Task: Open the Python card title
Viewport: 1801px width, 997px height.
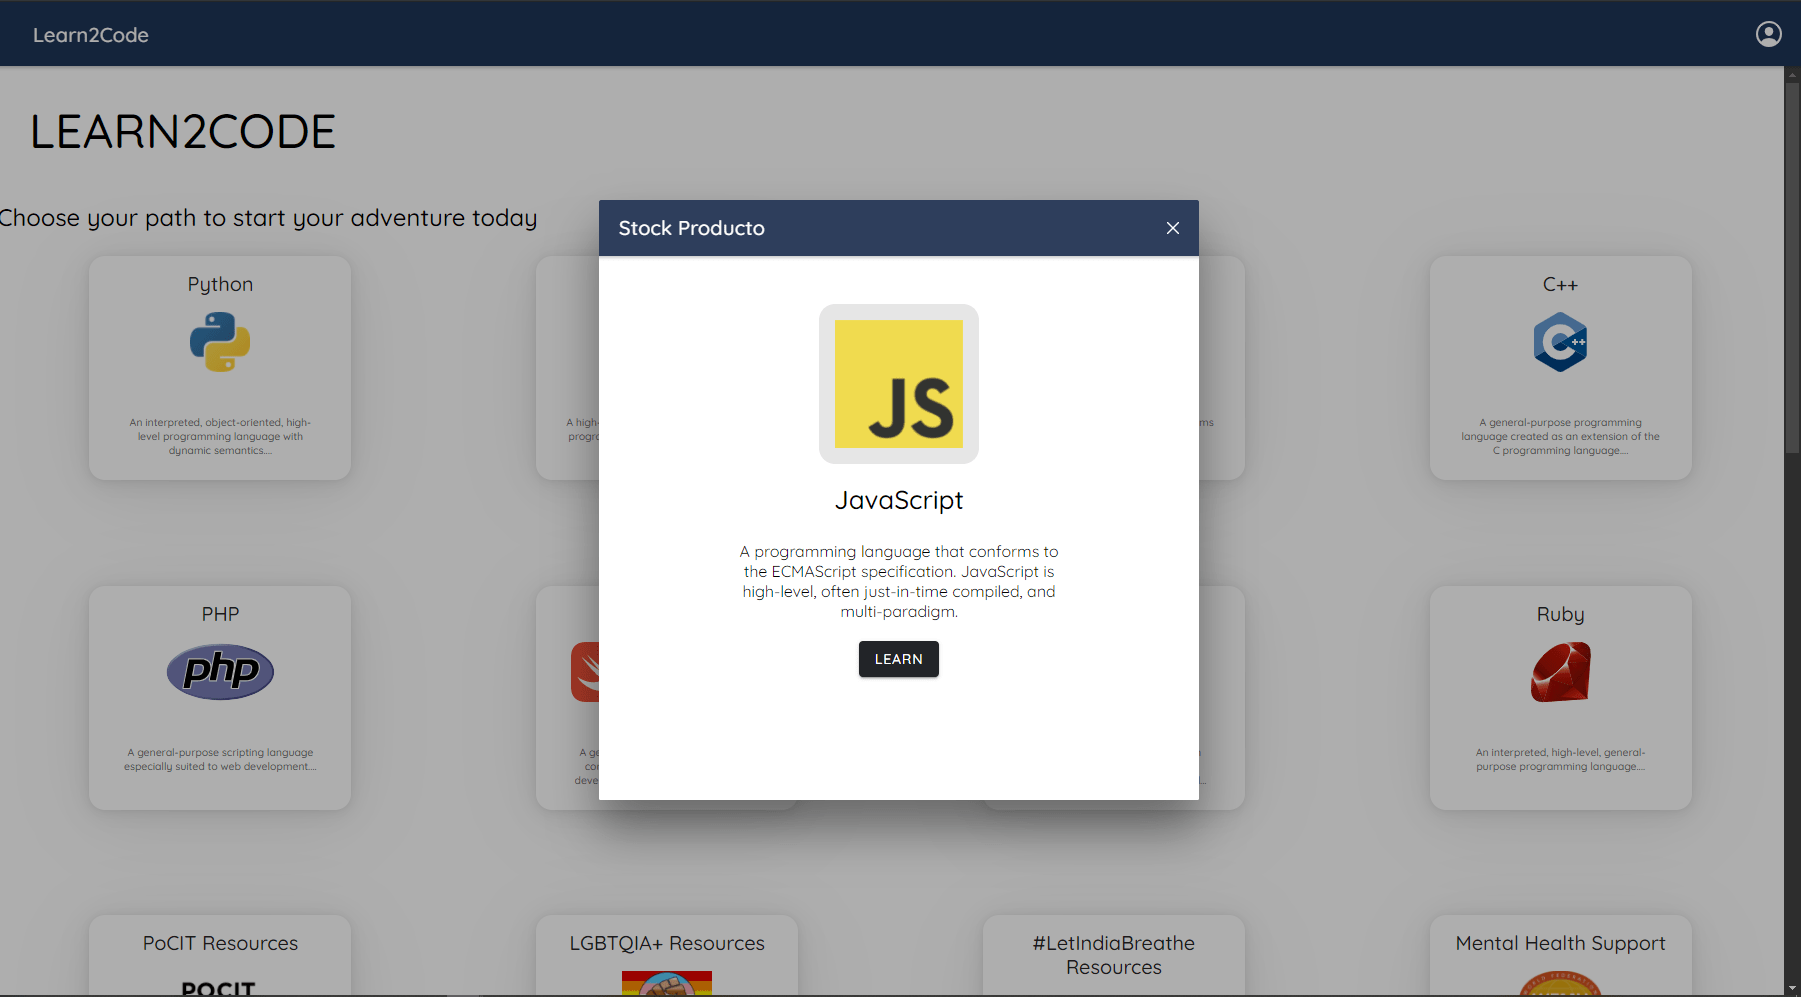Action: point(220,284)
